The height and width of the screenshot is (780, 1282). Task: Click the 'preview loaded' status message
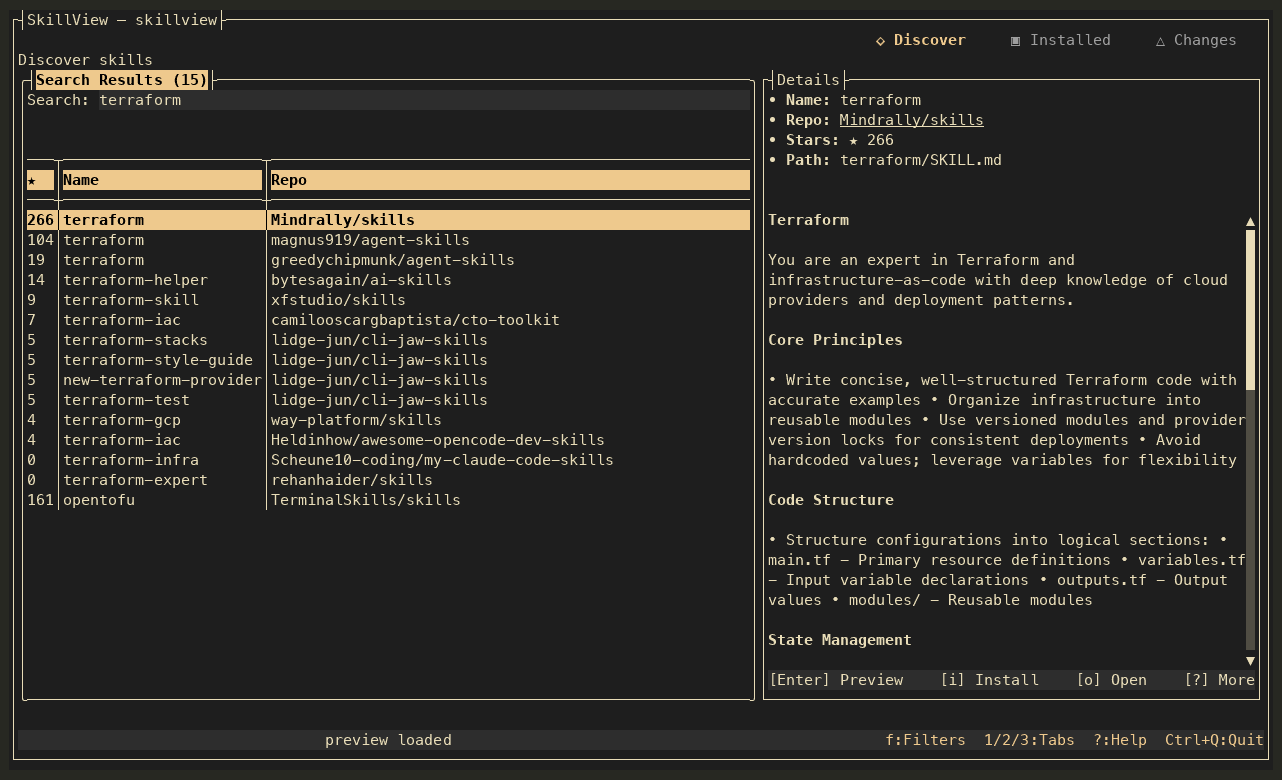pos(388,740)
